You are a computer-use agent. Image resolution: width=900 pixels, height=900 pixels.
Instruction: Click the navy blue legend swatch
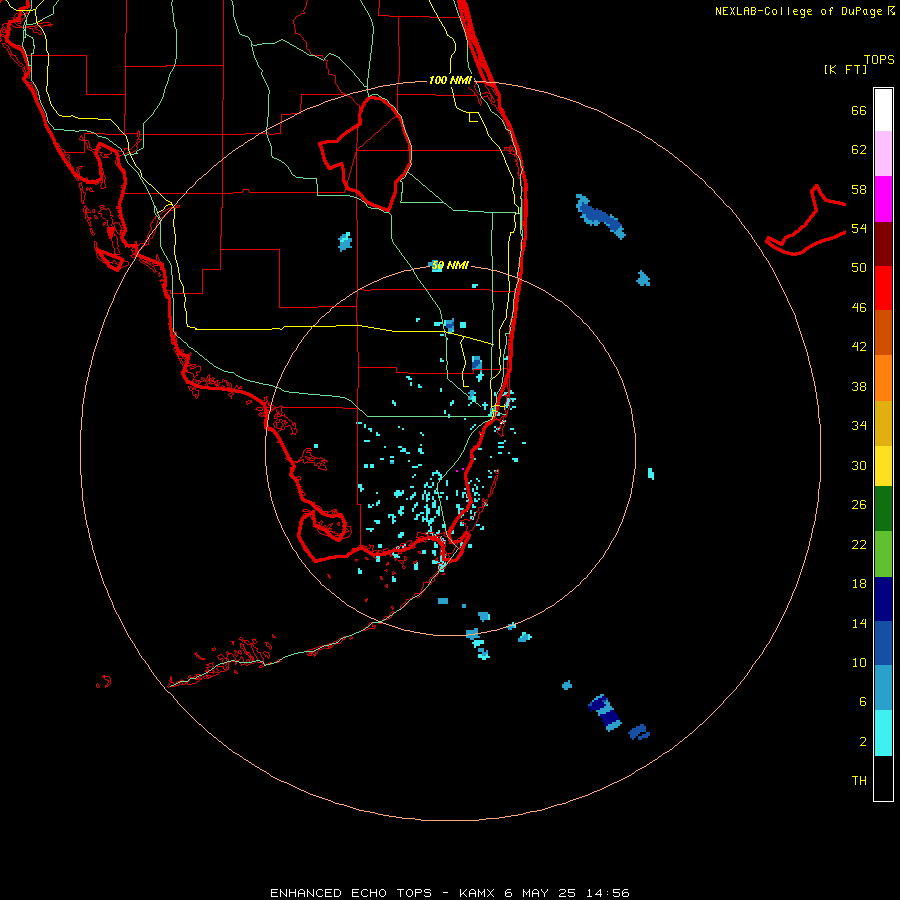point(883,599)
